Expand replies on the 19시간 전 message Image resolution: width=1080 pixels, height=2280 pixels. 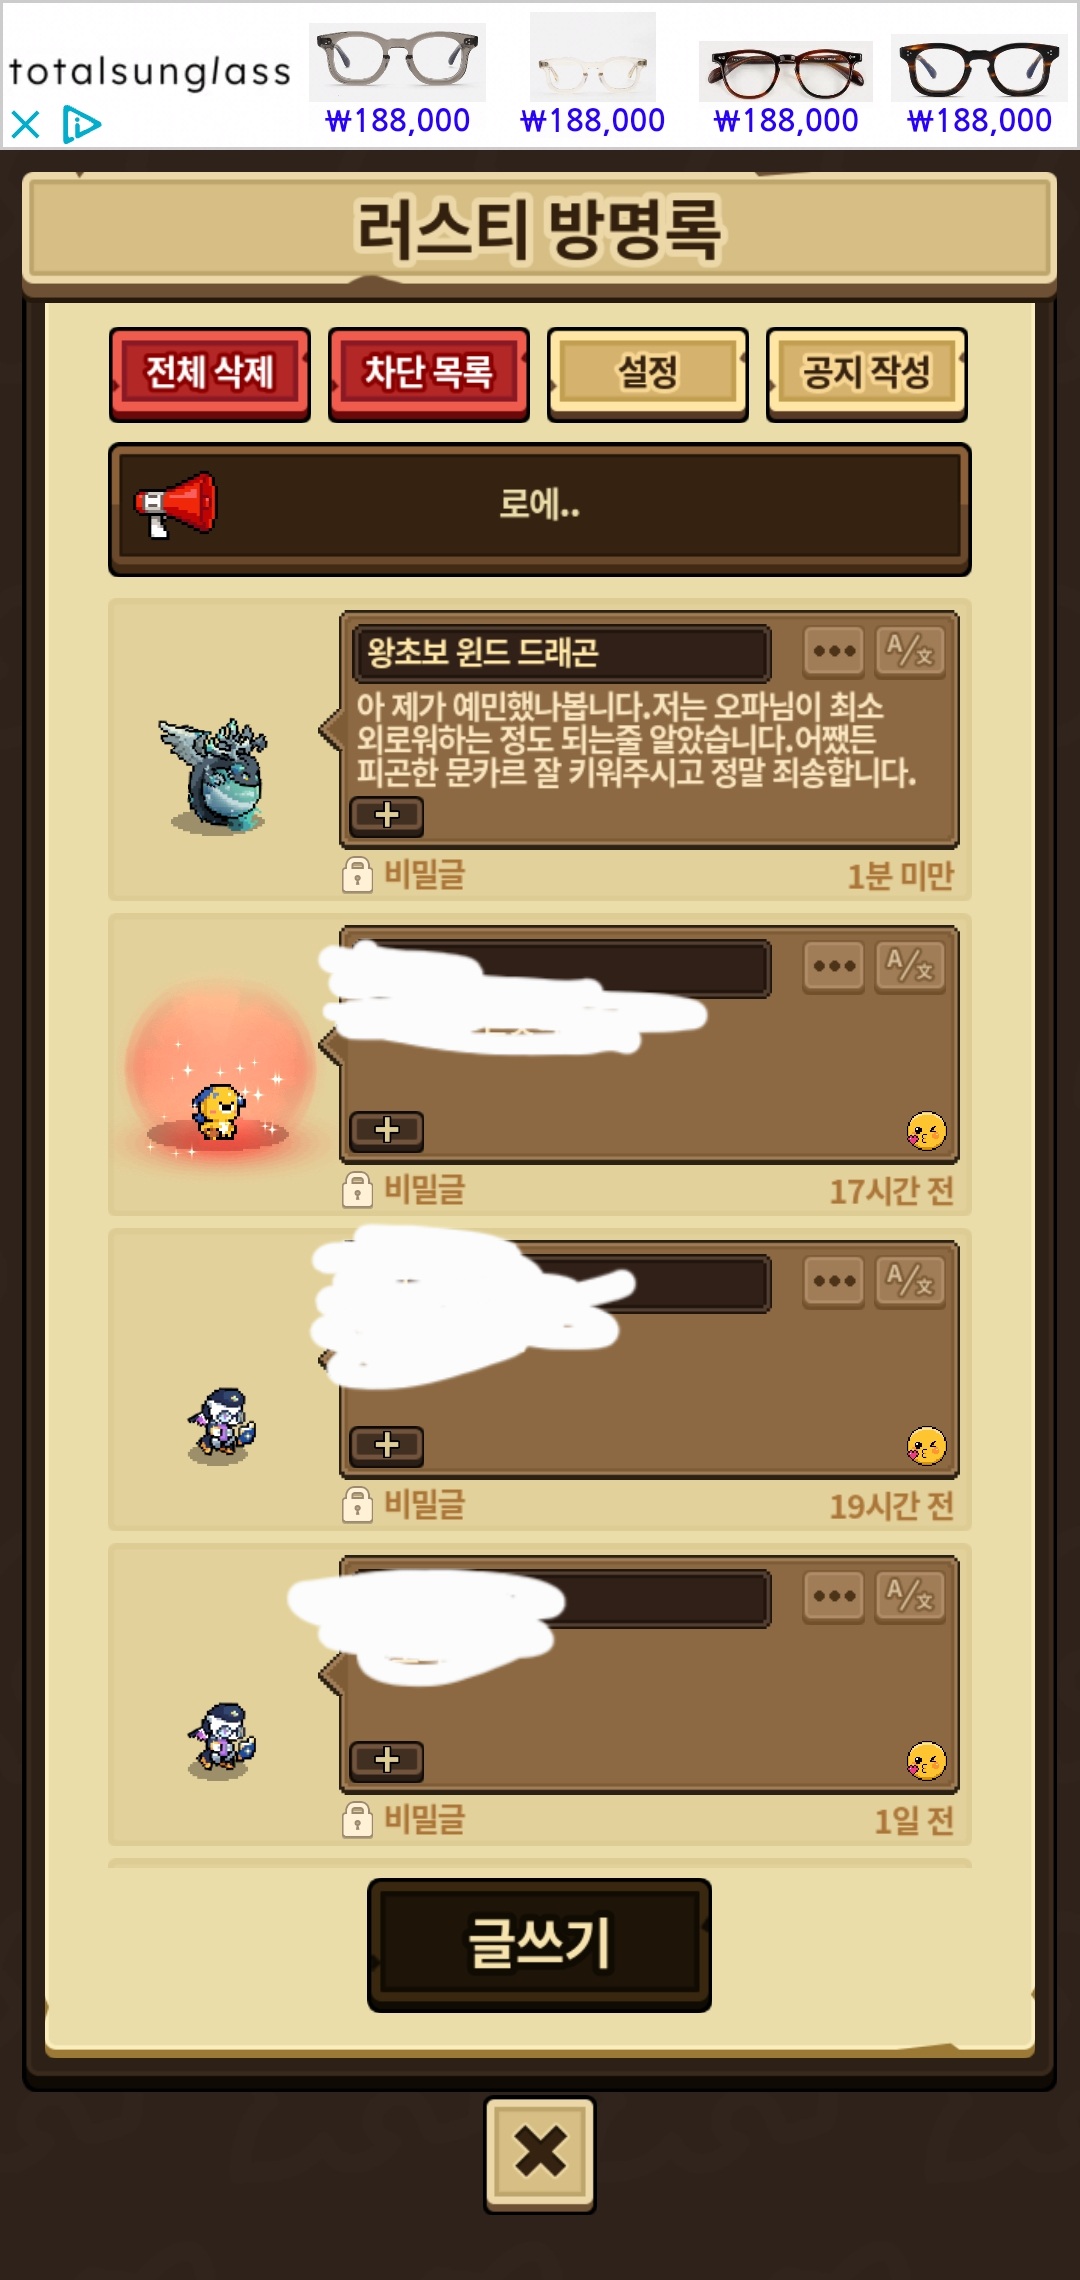pyautogui.click(x=387, y=1445)
